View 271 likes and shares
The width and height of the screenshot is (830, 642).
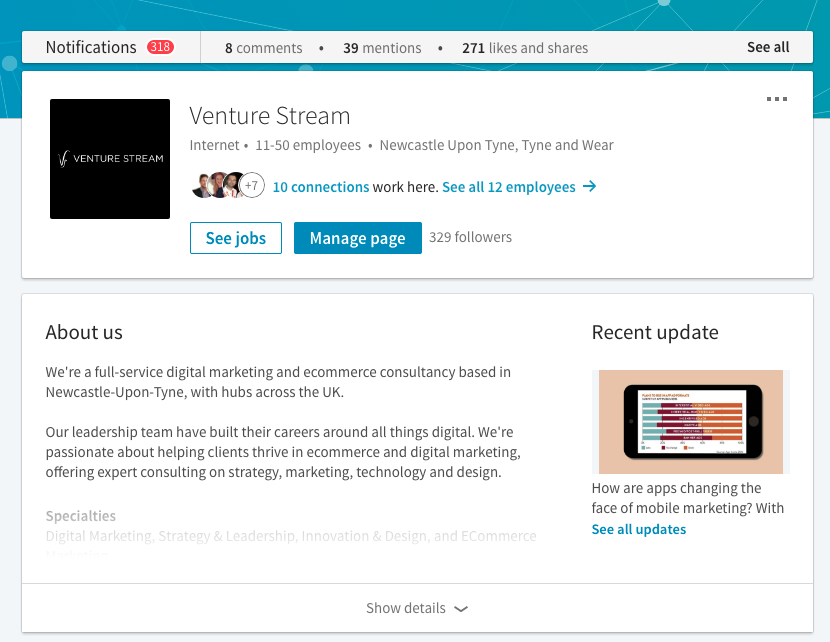pos(525,48)
